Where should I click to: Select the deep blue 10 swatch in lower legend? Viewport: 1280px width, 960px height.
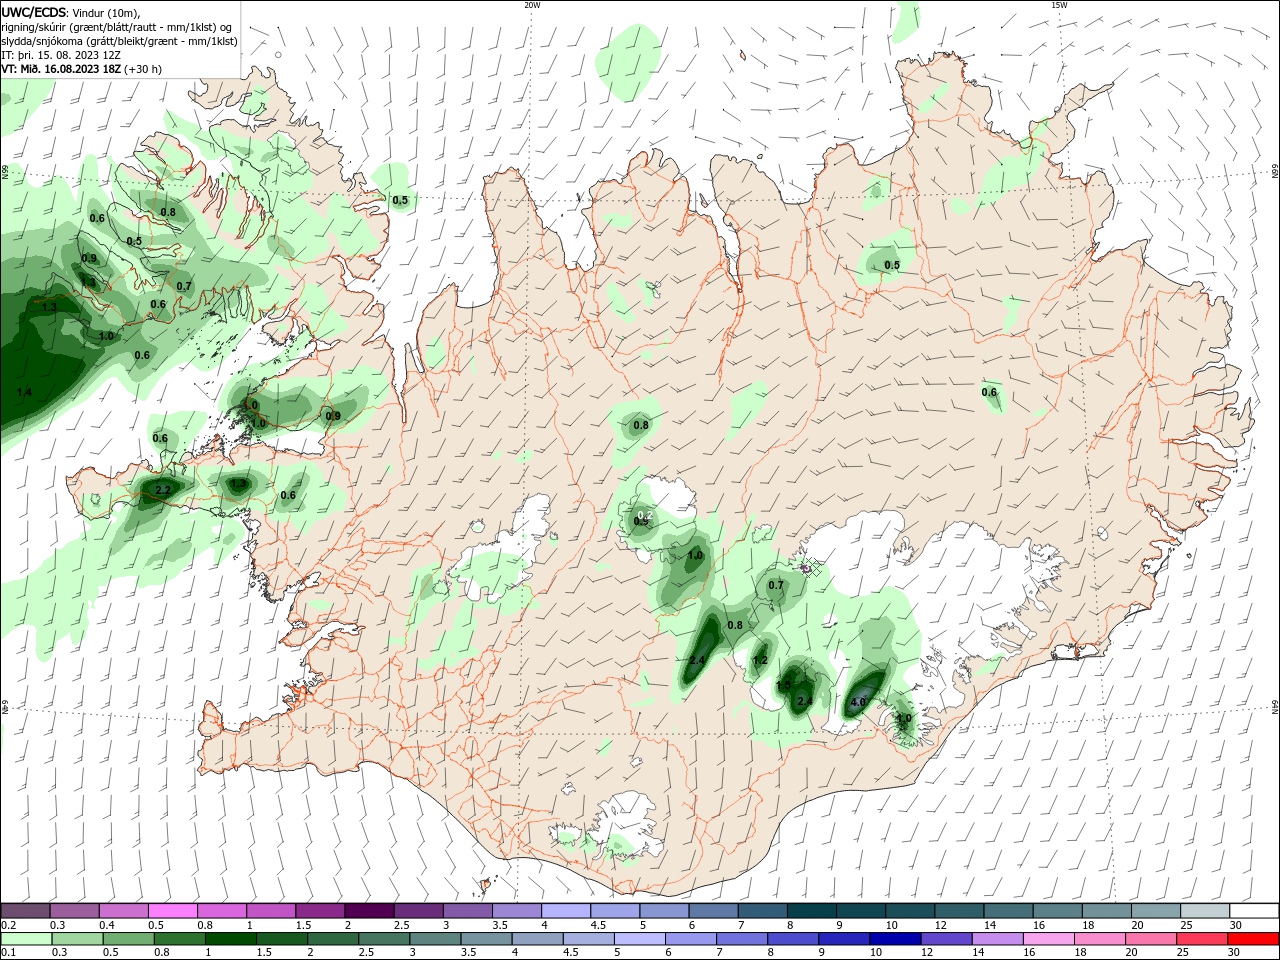pos(895,939)
